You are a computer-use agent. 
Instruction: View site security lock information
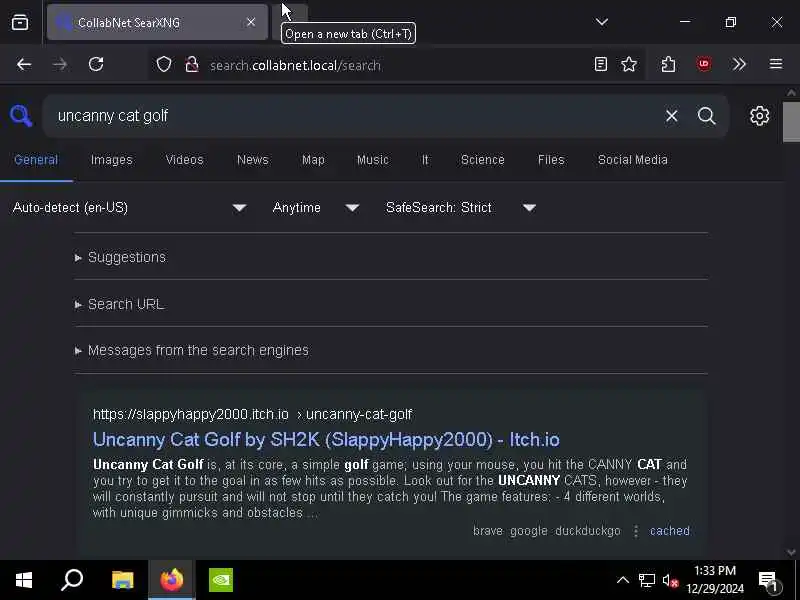(192, 65)
